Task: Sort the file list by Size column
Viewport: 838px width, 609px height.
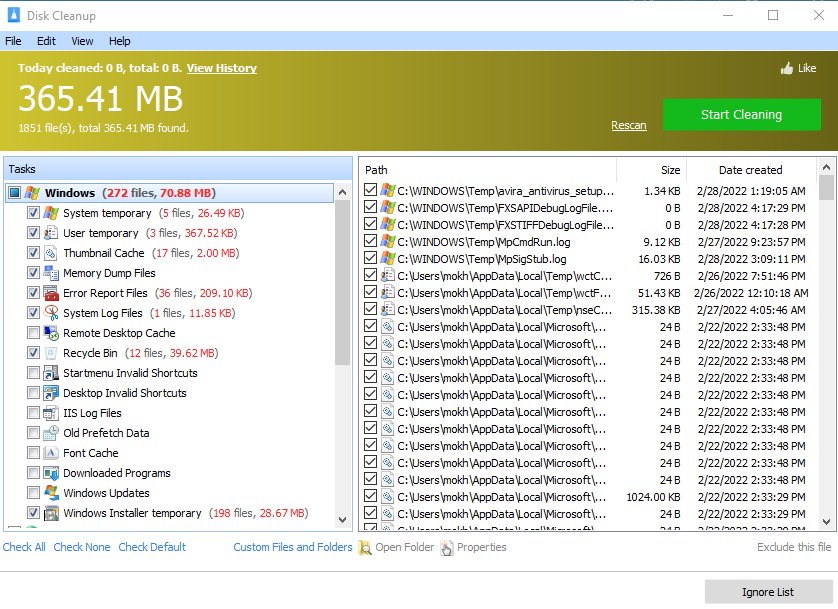Action: point(651,170)
